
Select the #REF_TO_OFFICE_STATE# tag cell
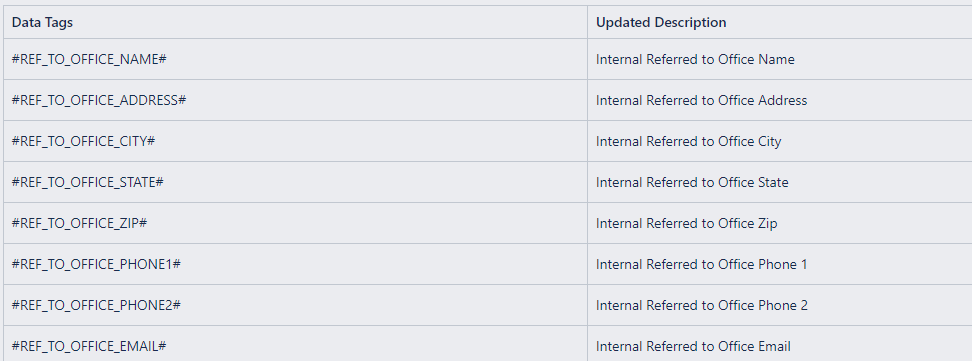point(295,182)
